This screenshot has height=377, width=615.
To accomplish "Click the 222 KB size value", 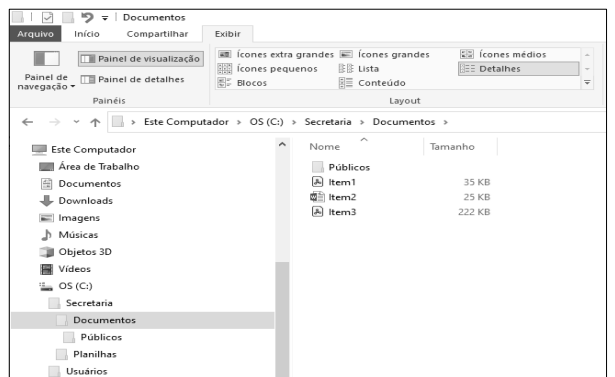I will [474, 212].
